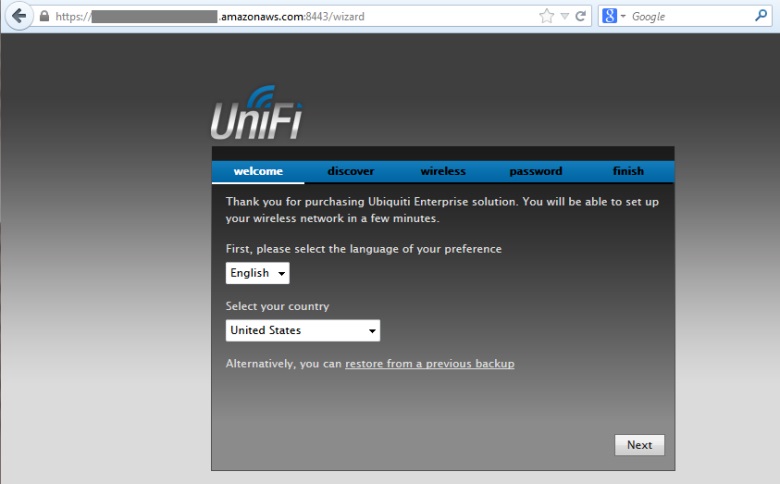Go to the wireless tab
Viewport: 780px width, 484px height.
tap(443, 171)
